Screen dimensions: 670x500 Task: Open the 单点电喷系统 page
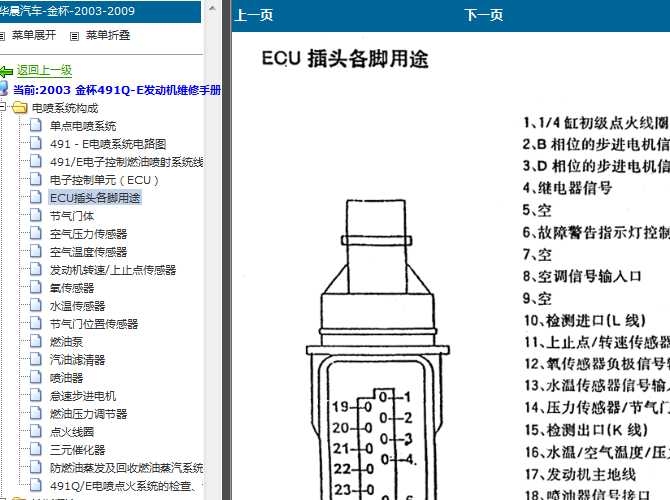[x=83, y=126]
